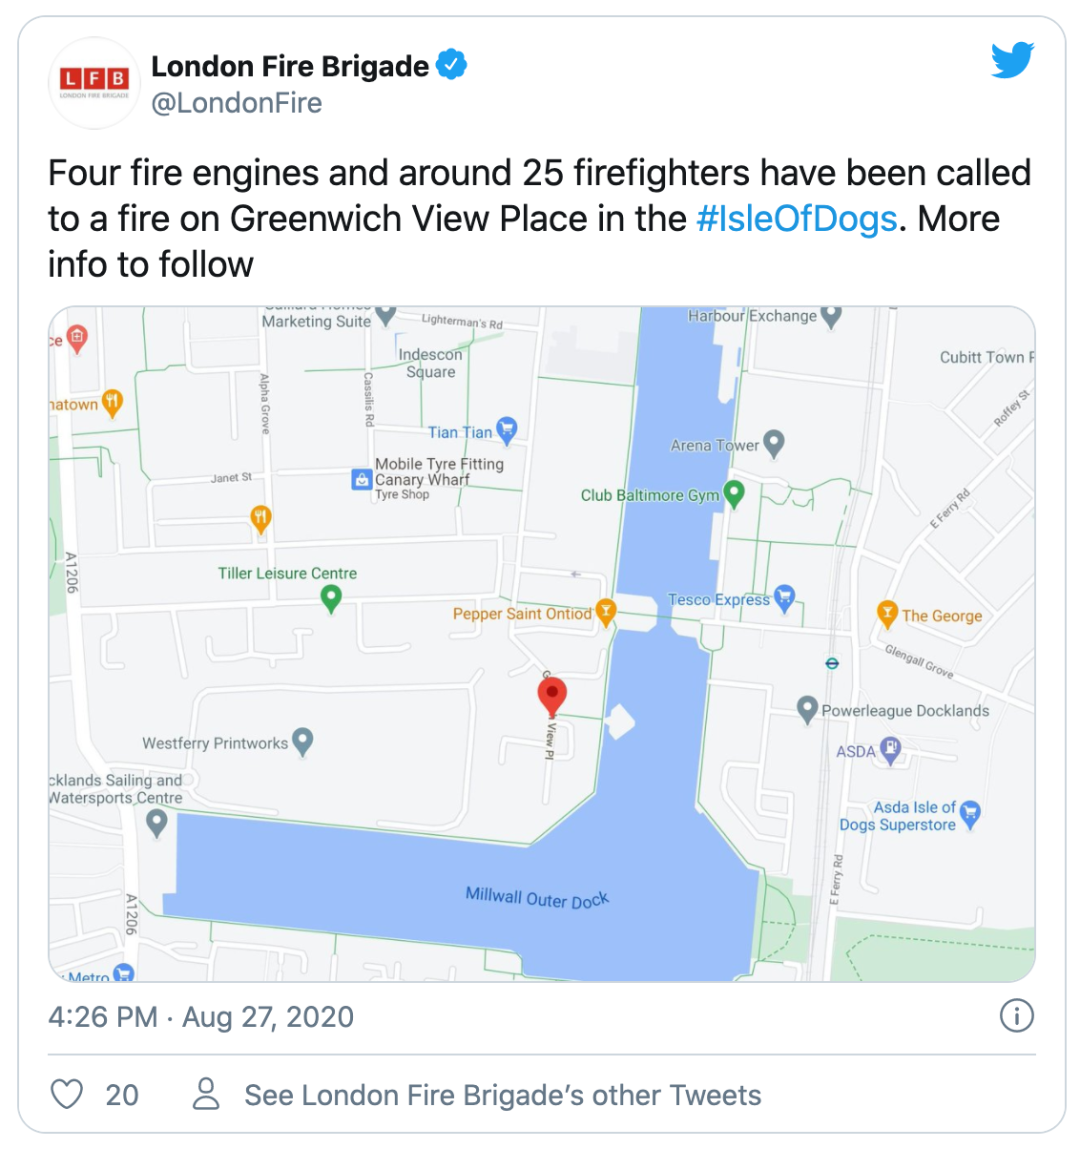Click the Asda Isle of Dogs Superstore marker

click(969, 814)
